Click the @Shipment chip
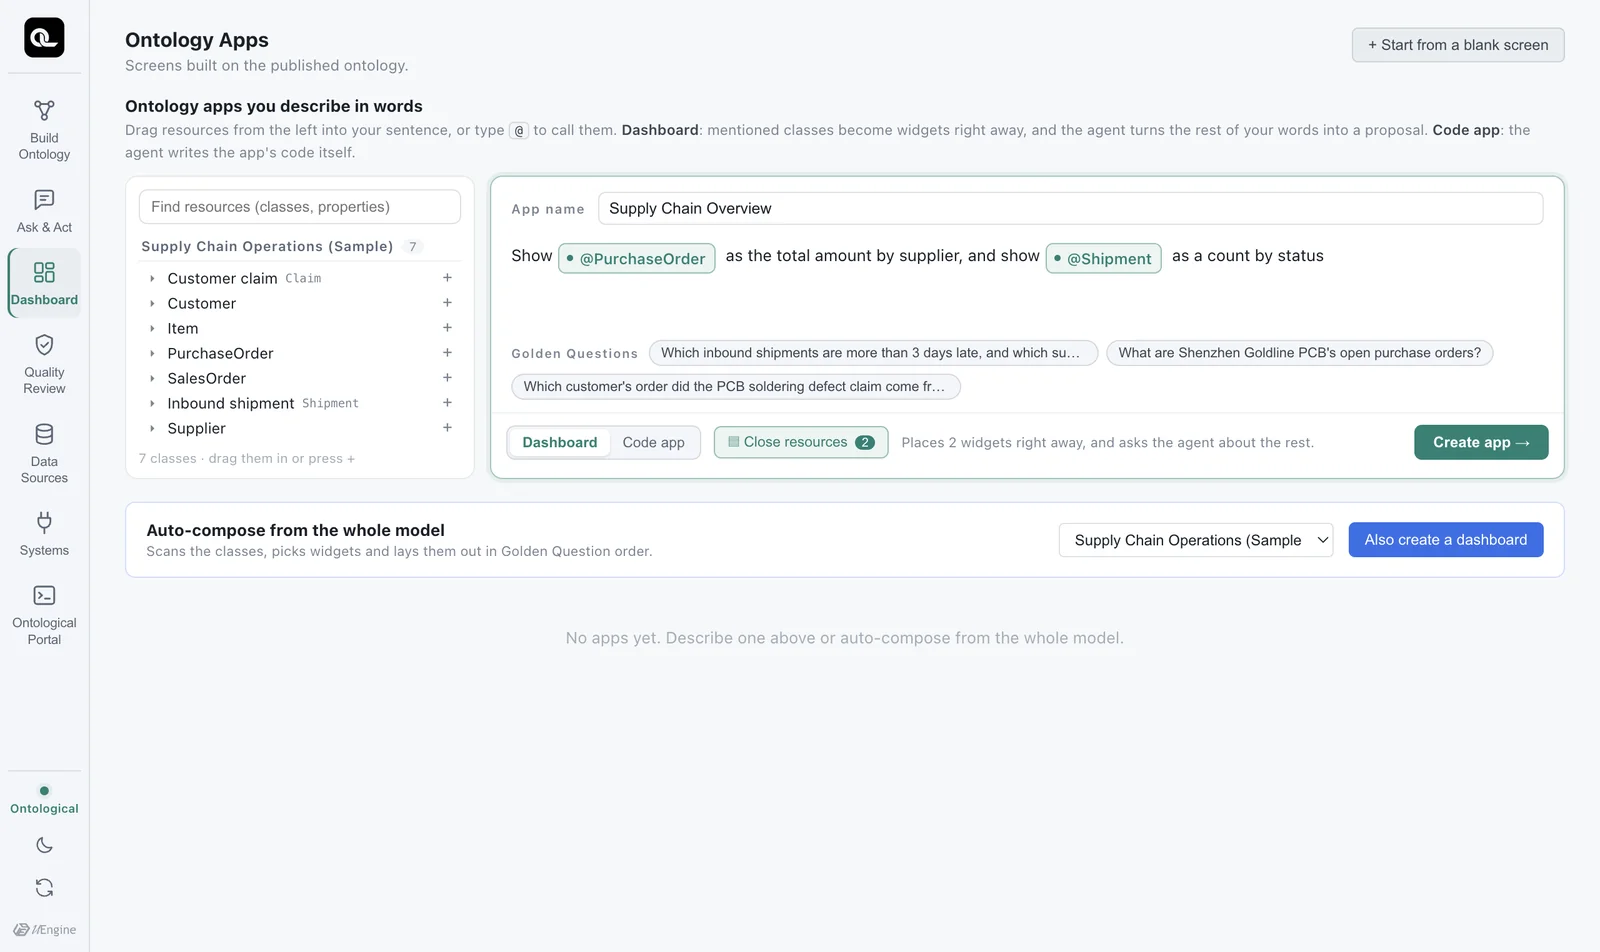 [x=1104, y=258]
